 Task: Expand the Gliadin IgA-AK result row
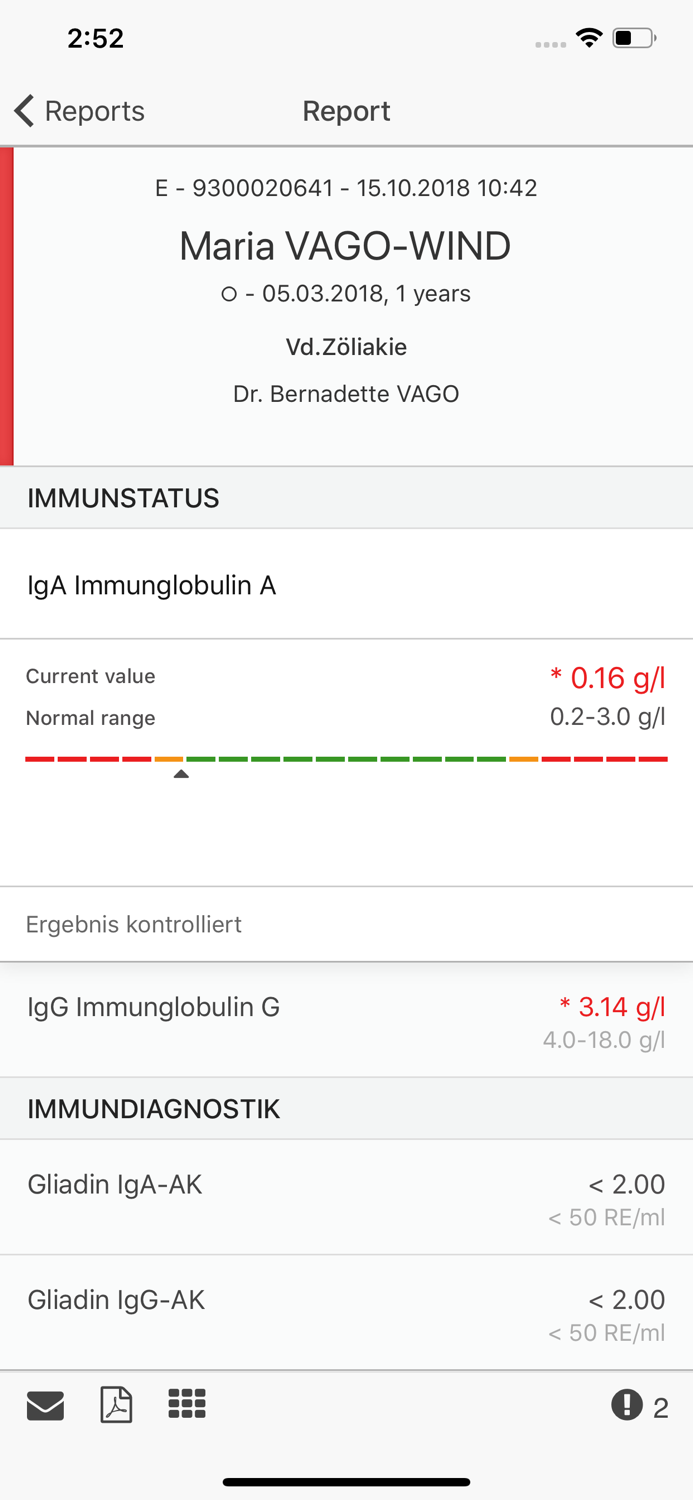coord(346,1197)
